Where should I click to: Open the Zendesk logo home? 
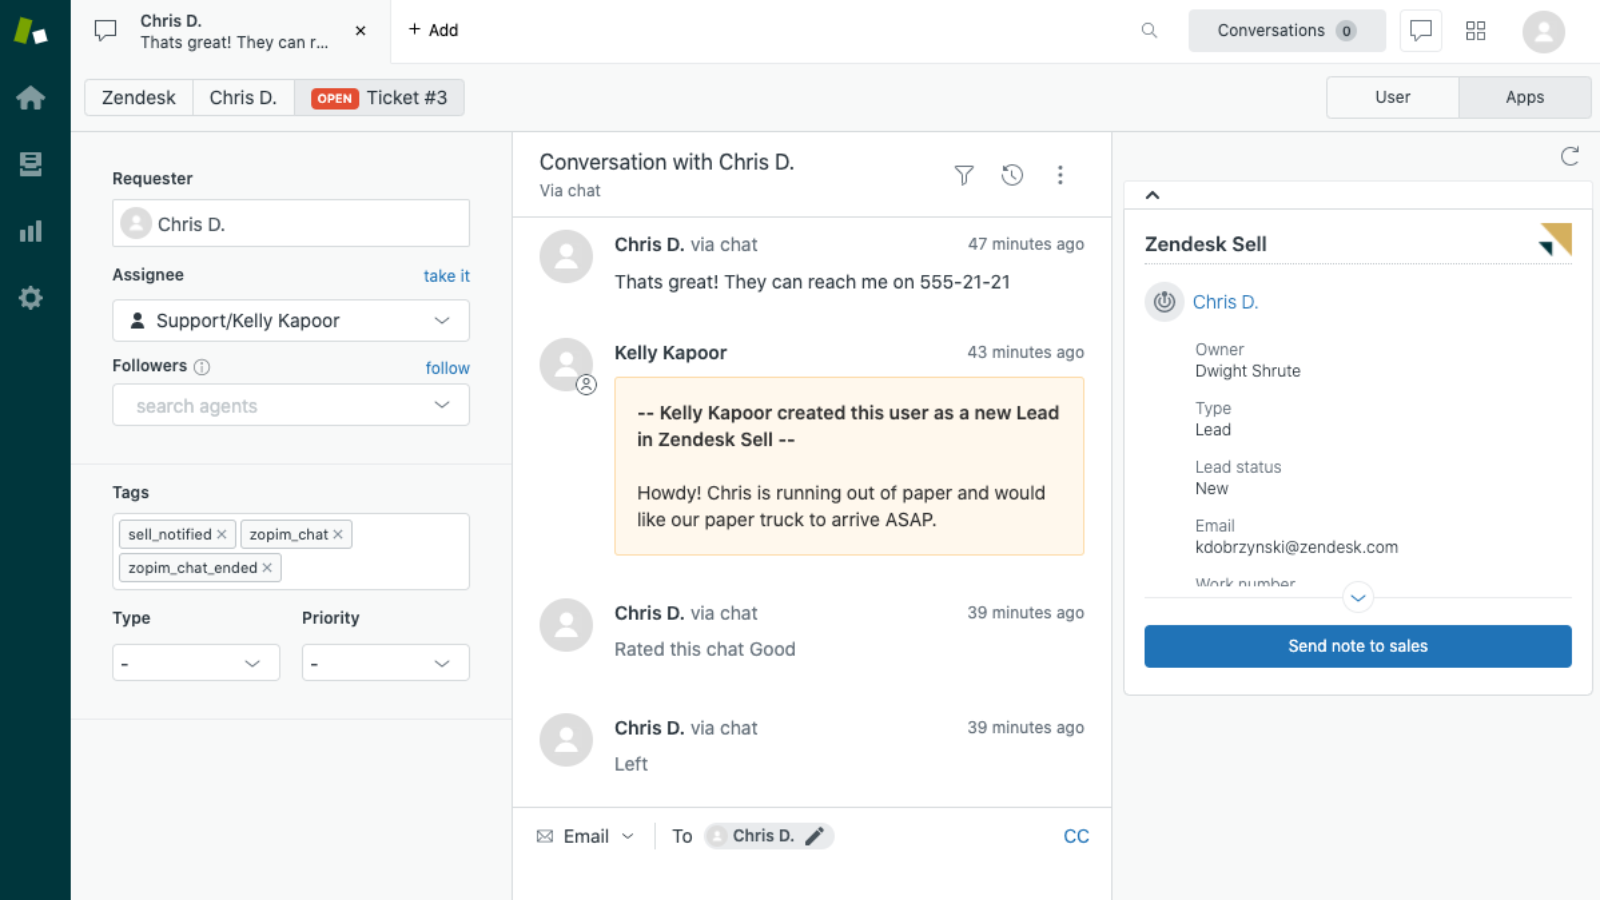click(x=31, y=31)
